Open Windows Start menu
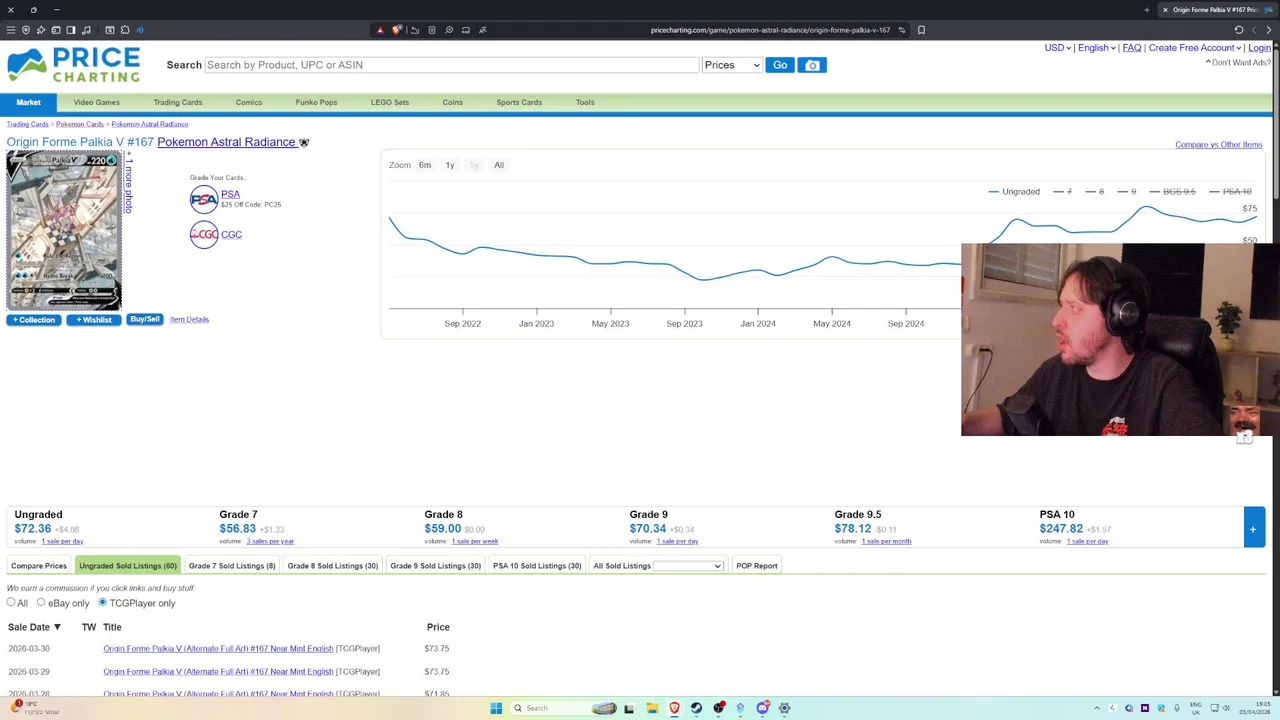 496,708
